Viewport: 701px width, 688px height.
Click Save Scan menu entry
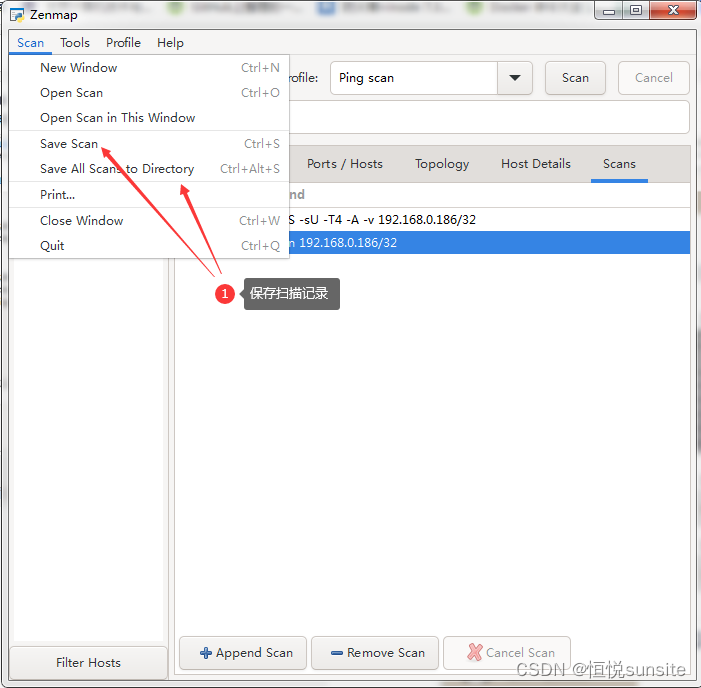(149, 144)
